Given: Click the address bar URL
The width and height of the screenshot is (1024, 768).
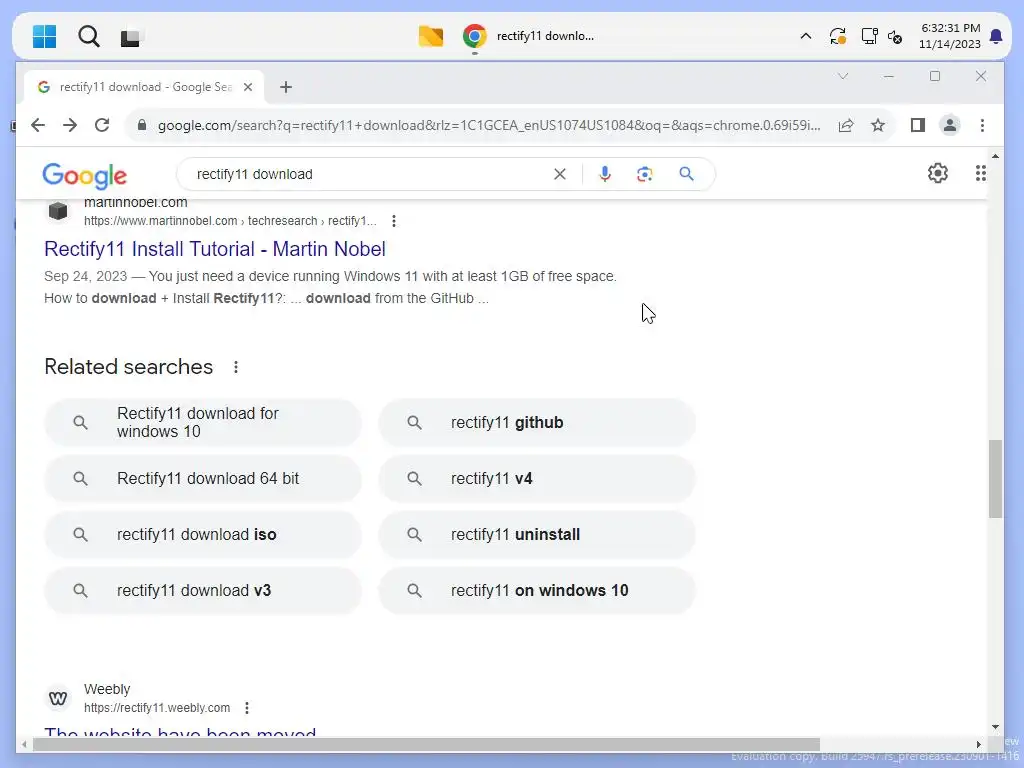Looking at the screenshot, I should click(488, 125).
